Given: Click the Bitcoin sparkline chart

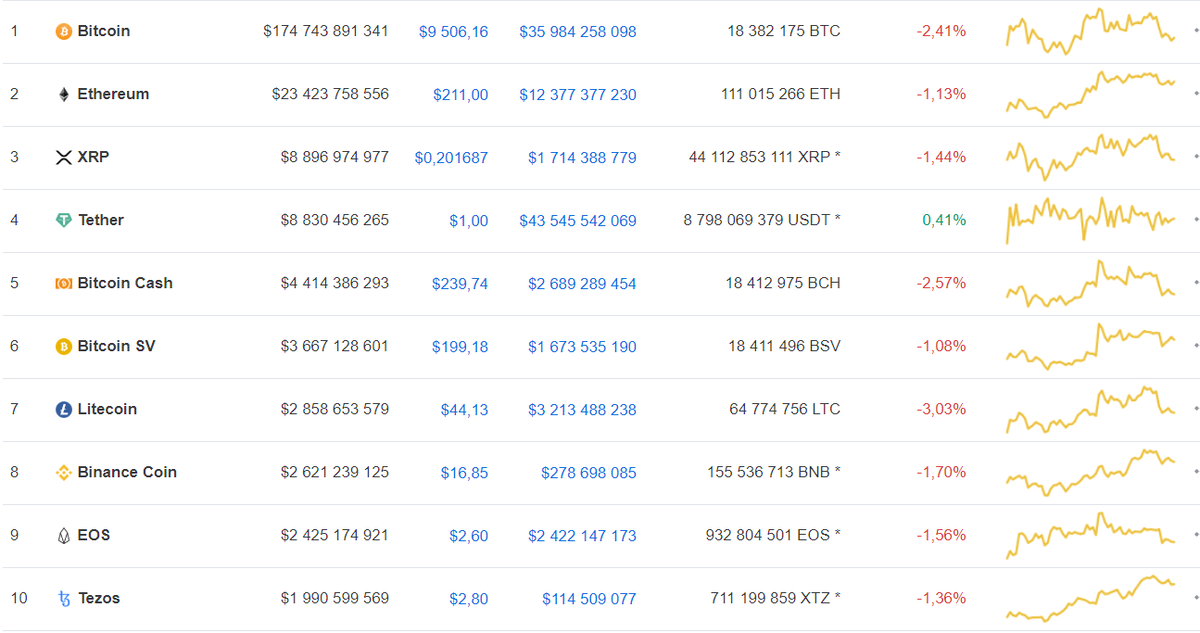Looking at the screenshot, I should pos(1090,31).
